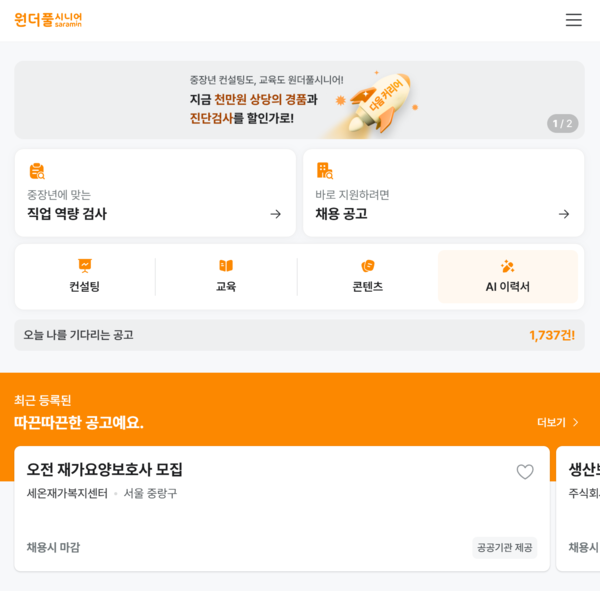Screen dimensions: 600x591
Task: Open the rocket promotion banner
Action: tap(299, 100)
